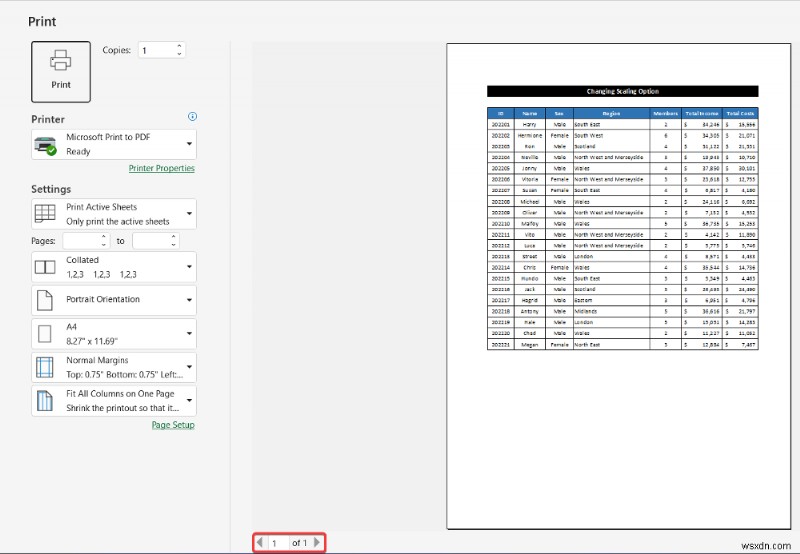Screen dimensions: 800x554
Task: Click the Print Active Sheets grid icon
Action: click(45, 213)
